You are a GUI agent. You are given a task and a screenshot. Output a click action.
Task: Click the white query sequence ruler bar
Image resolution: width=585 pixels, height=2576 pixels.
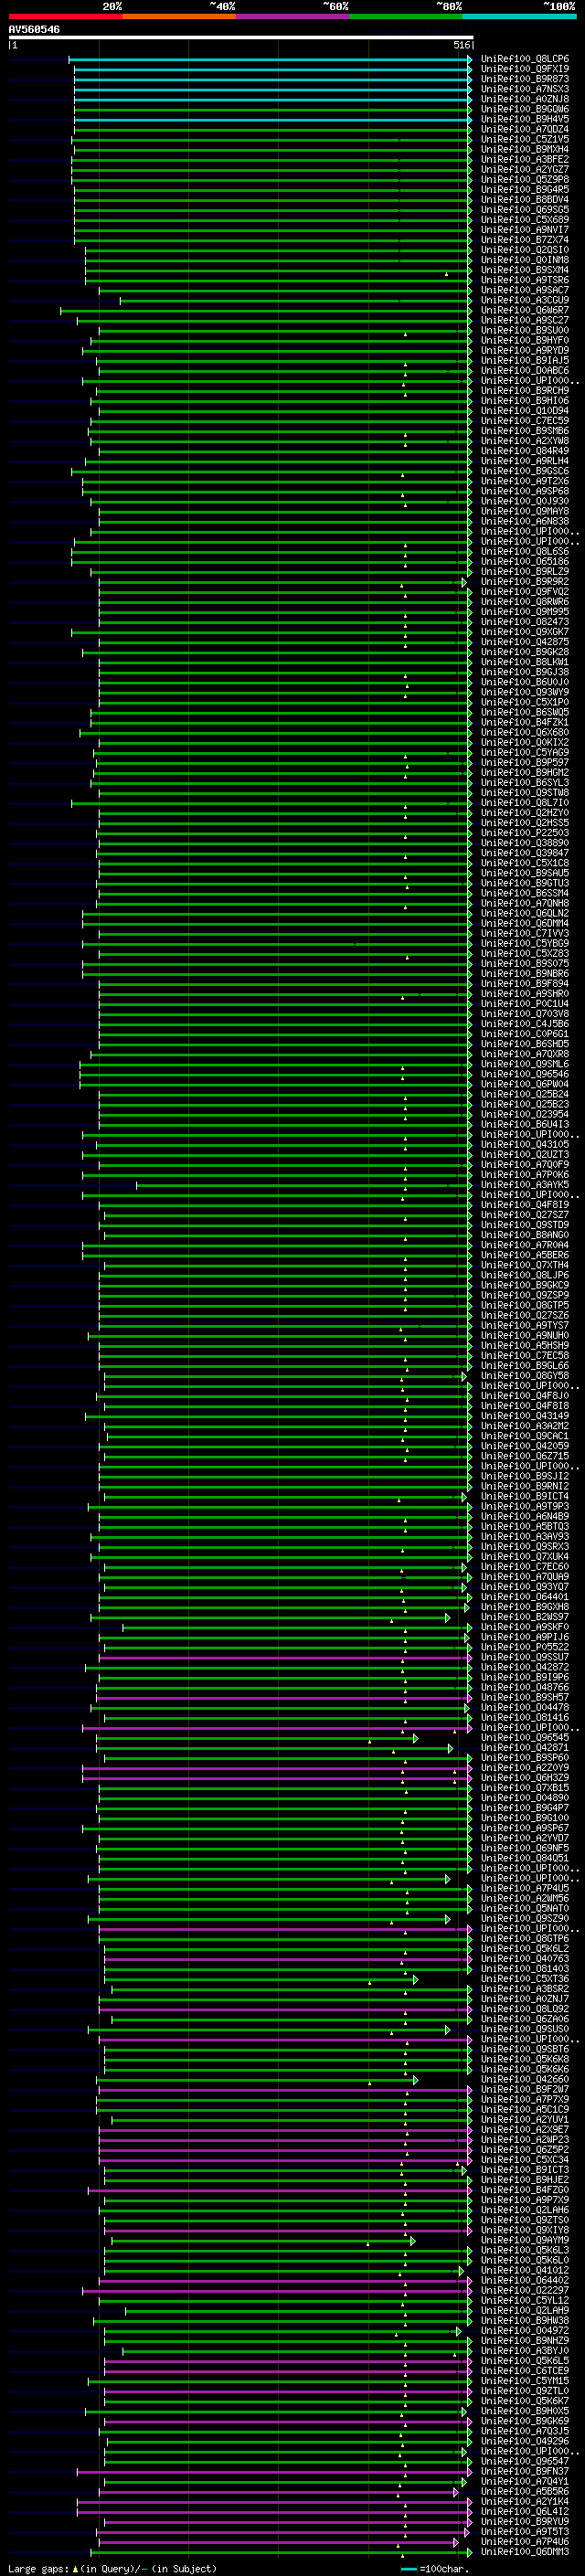pyautogui.click(x=241, y=38)
